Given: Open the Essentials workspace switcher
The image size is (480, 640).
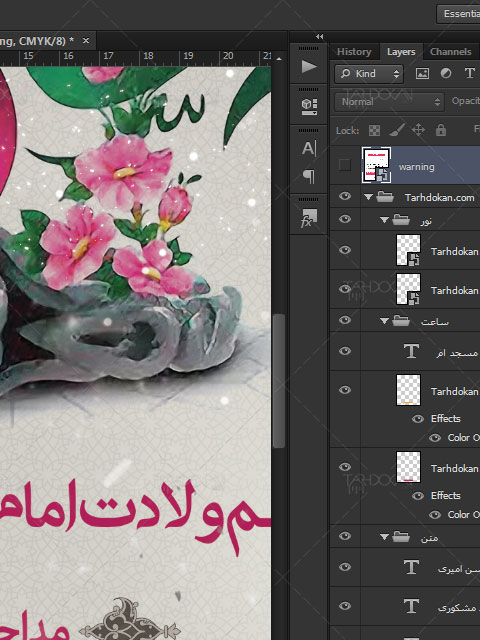Looking at the screenshot, I should click(458, 14).
